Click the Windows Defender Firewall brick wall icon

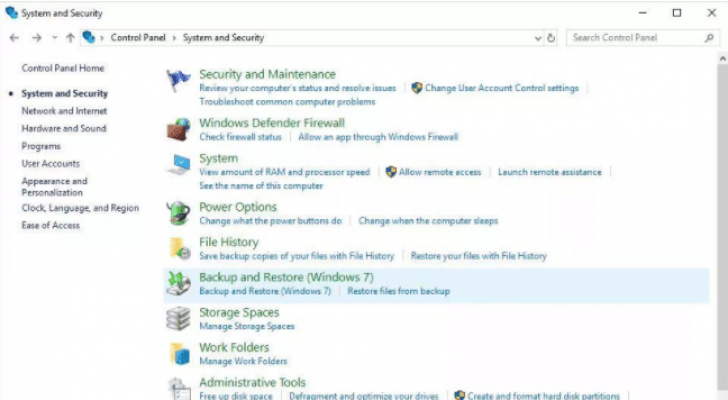point(178,129)
